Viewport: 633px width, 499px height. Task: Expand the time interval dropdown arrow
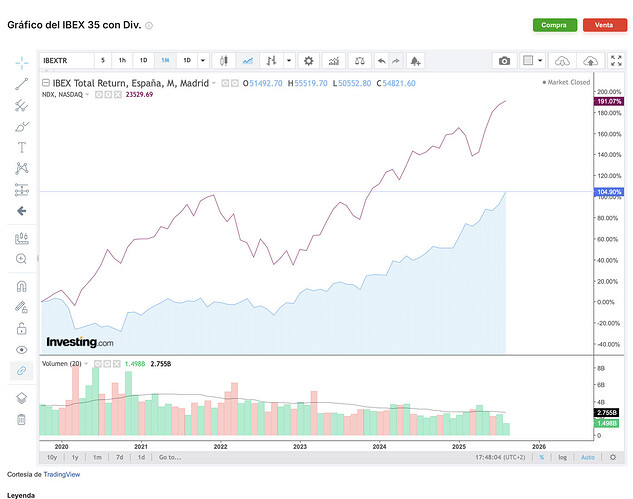pos(203,61)
